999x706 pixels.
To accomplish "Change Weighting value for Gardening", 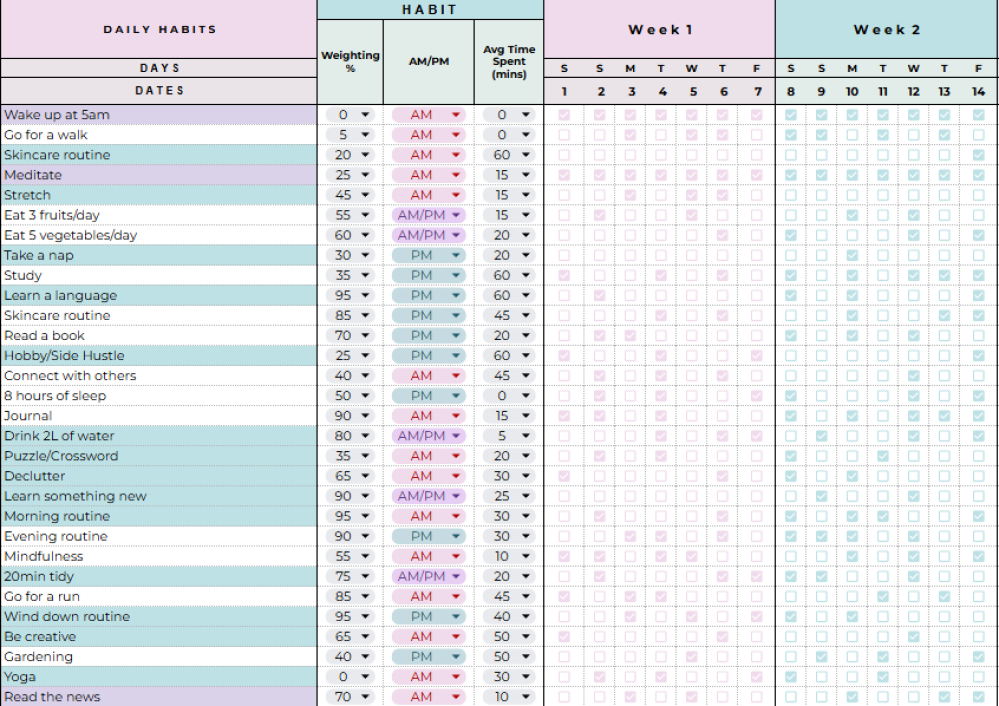I will click(x=365, y=657).
